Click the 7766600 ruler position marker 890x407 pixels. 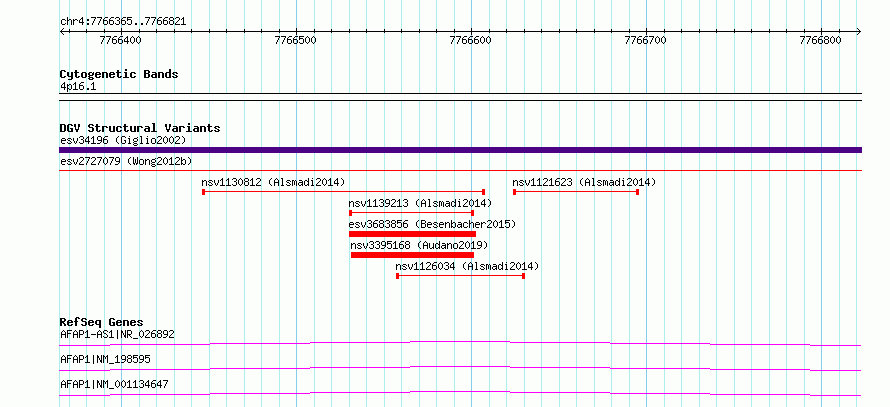pos(471,40)
